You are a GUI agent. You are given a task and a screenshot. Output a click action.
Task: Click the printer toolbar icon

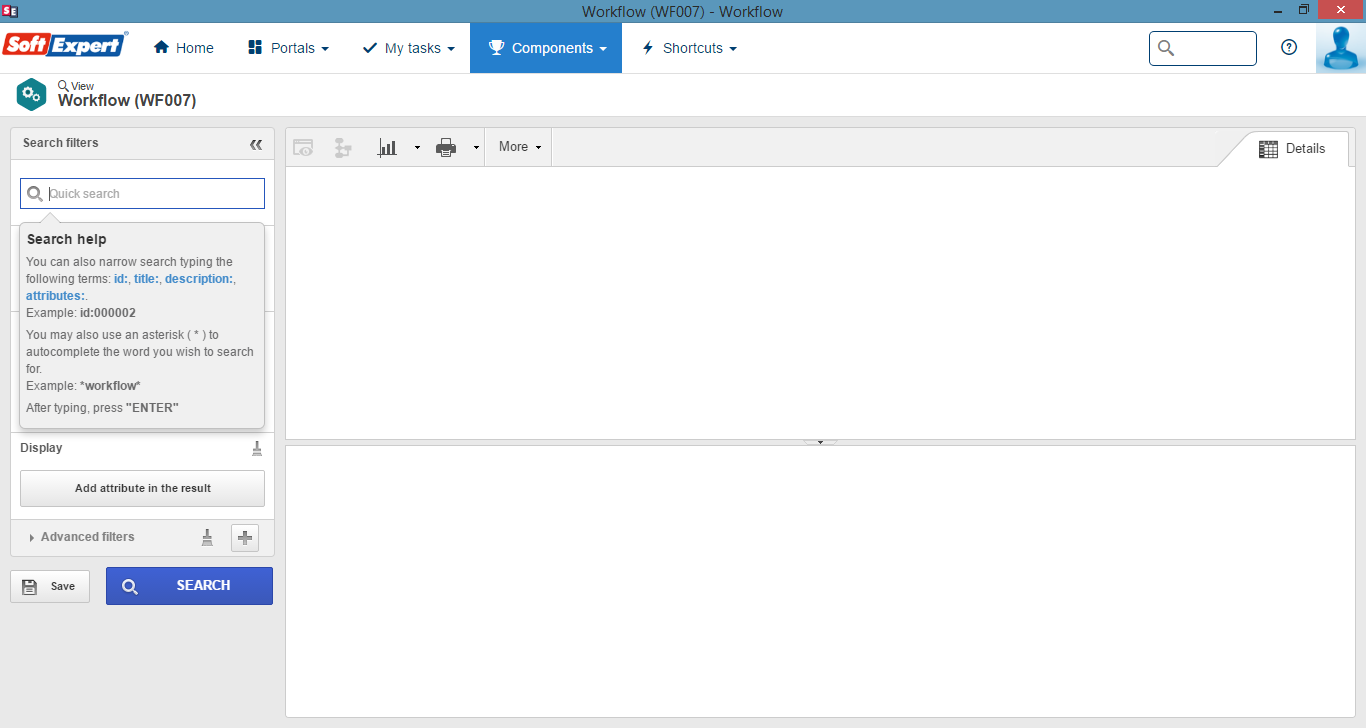446,148
